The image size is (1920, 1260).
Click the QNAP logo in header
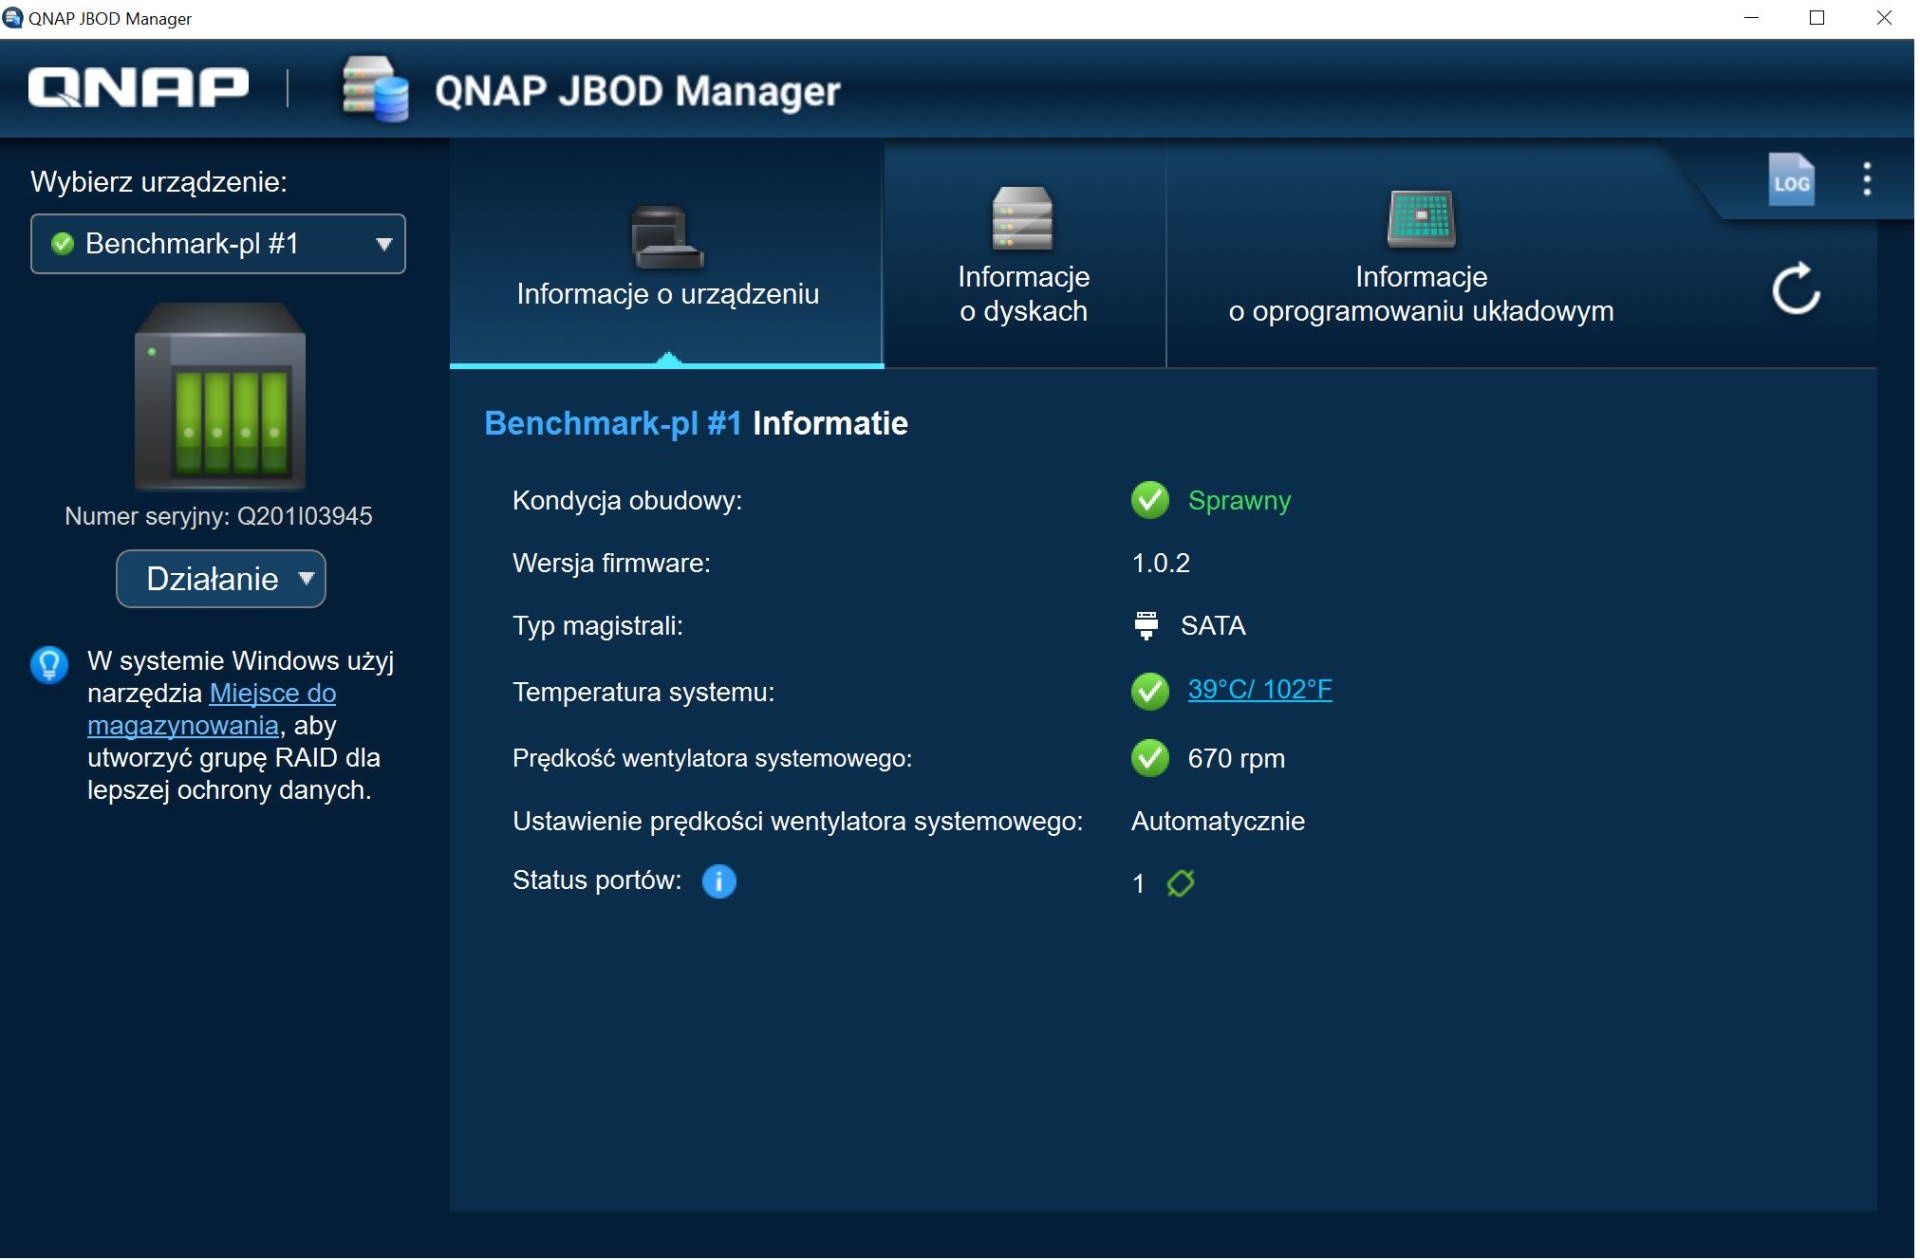(139, 87)
